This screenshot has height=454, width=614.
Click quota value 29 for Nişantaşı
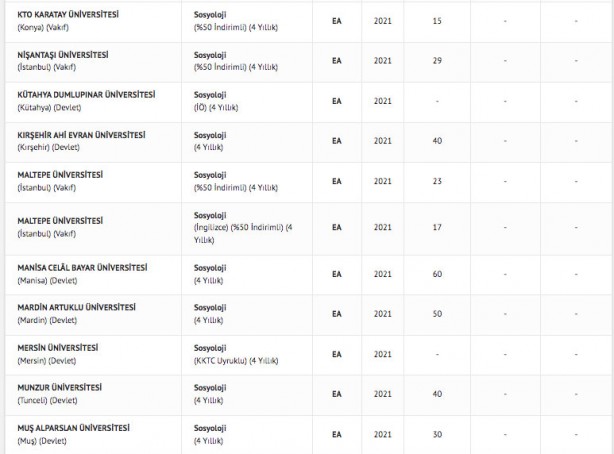[438, 61]
